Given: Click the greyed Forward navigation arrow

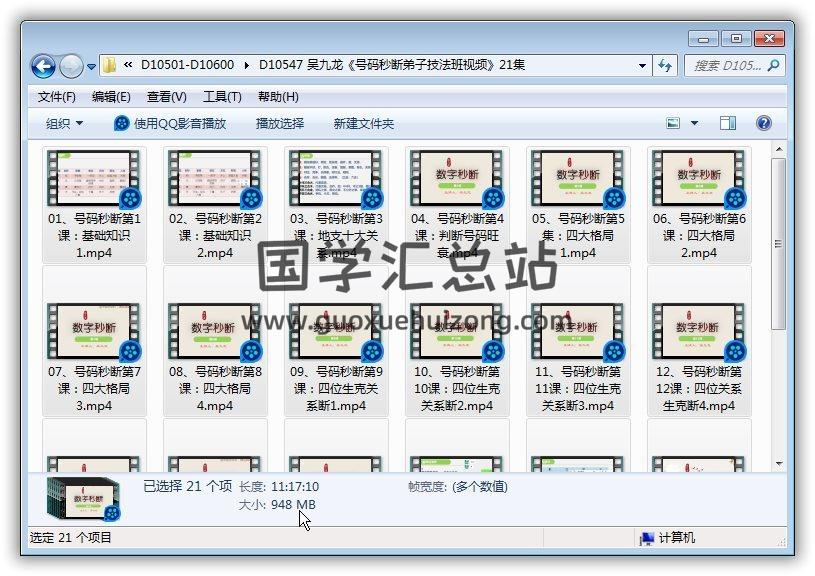Looking at the screenshot, I should pyautogui.click(x=71, y=66).
